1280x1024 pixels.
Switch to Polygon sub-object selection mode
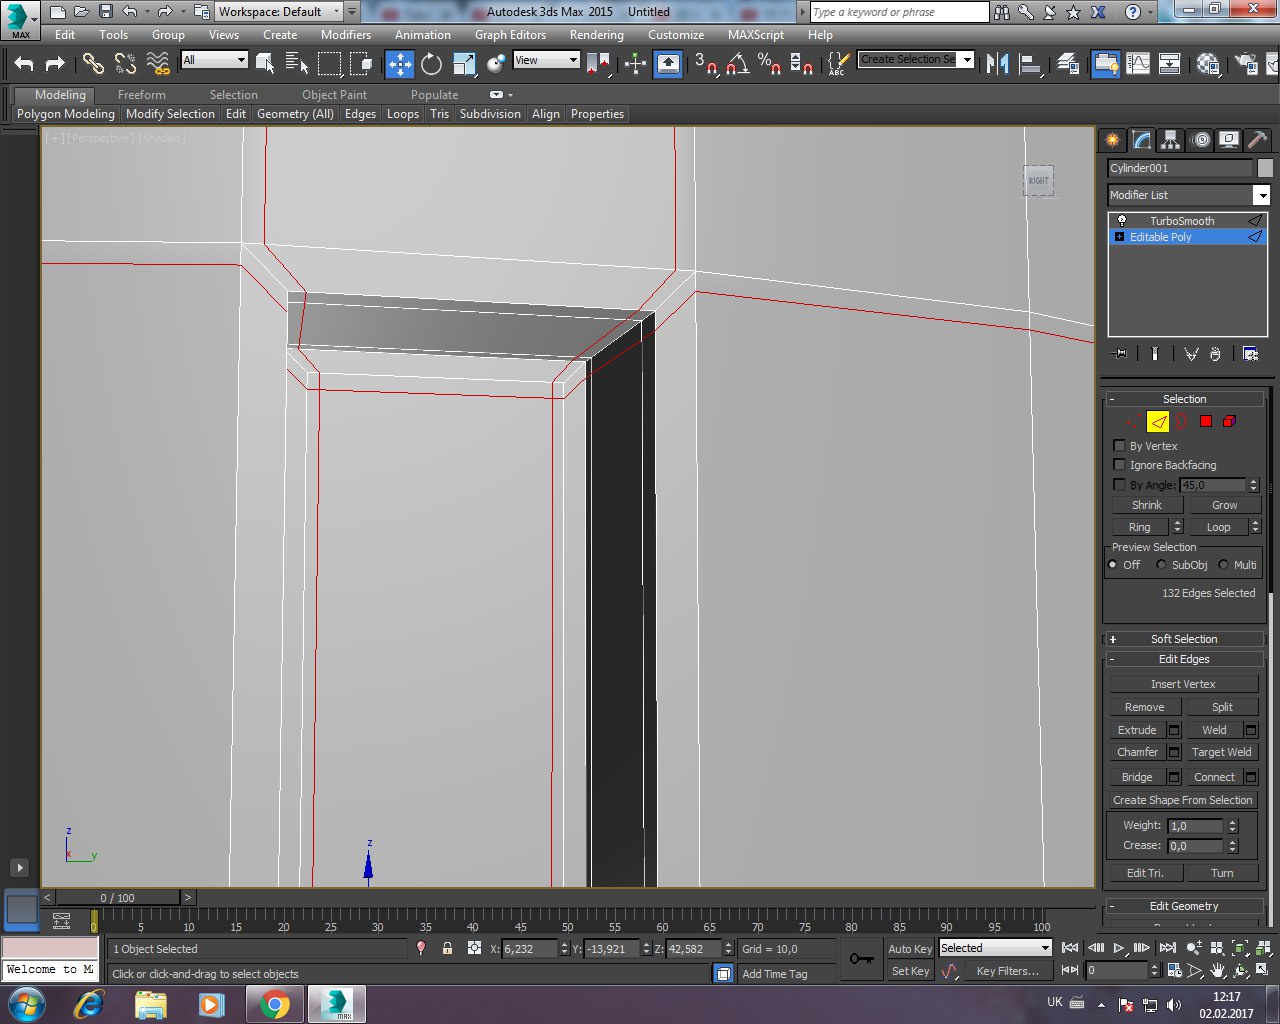(1206, 421)
